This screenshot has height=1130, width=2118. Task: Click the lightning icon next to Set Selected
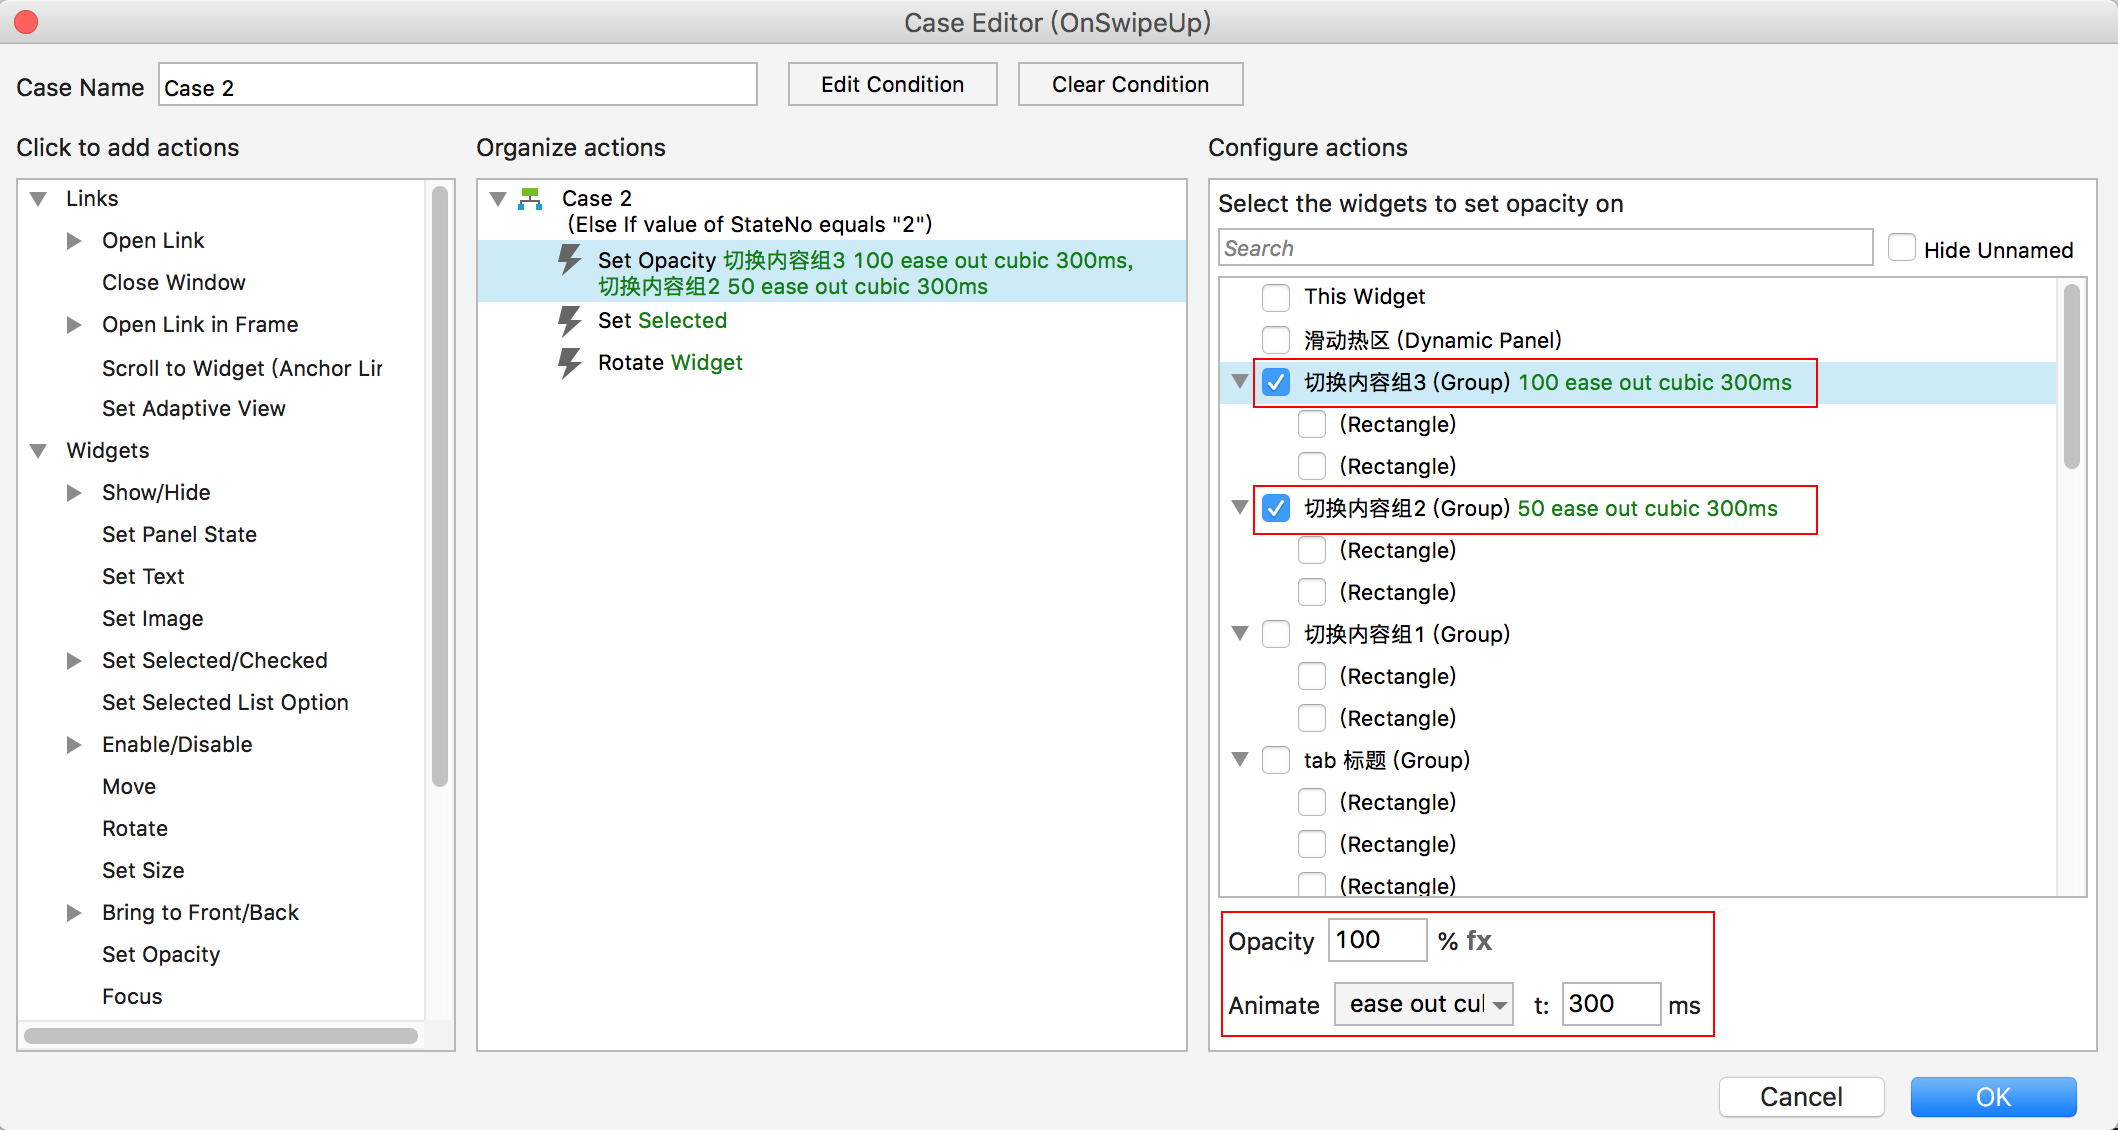pos(569,321)
